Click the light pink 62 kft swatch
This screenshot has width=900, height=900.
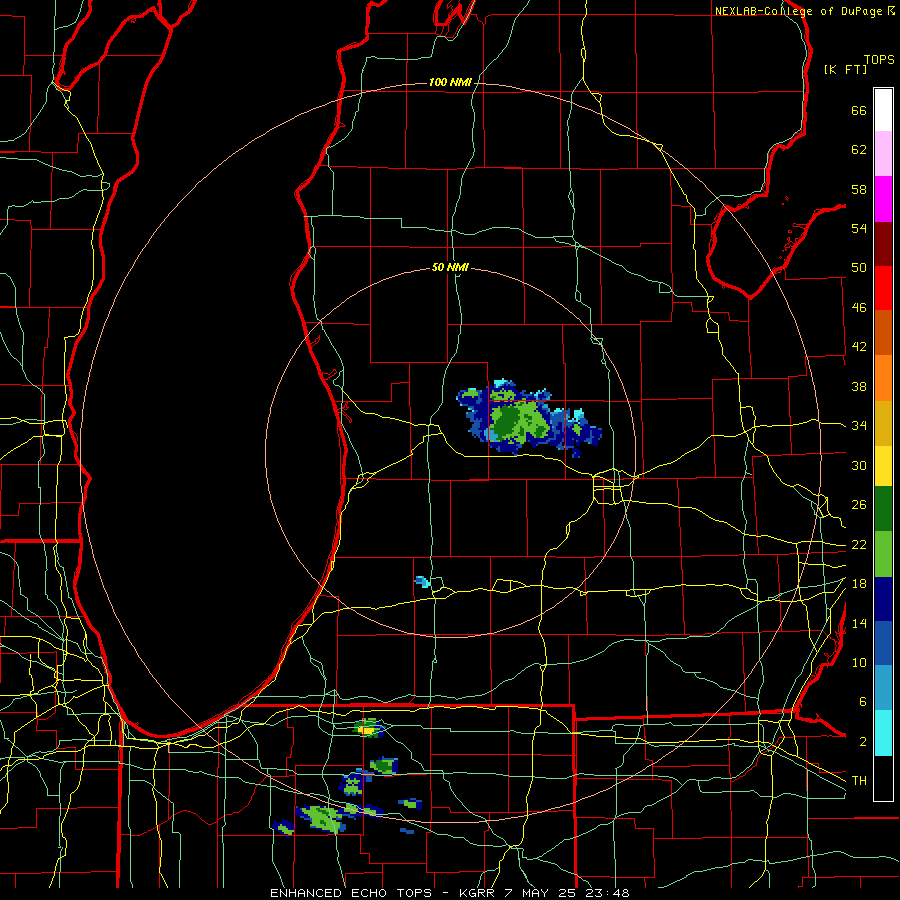pos(883,154)
